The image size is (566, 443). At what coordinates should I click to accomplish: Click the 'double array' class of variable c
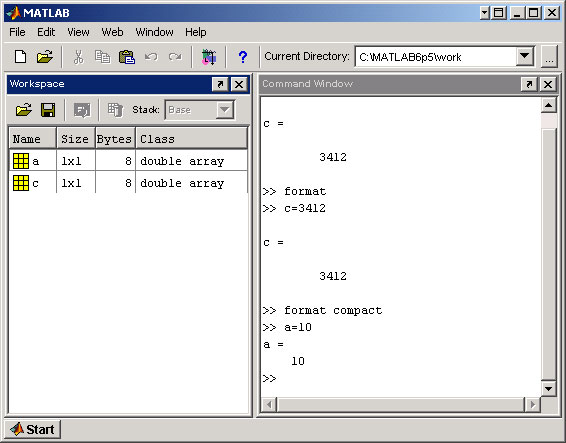pos(182,183)
